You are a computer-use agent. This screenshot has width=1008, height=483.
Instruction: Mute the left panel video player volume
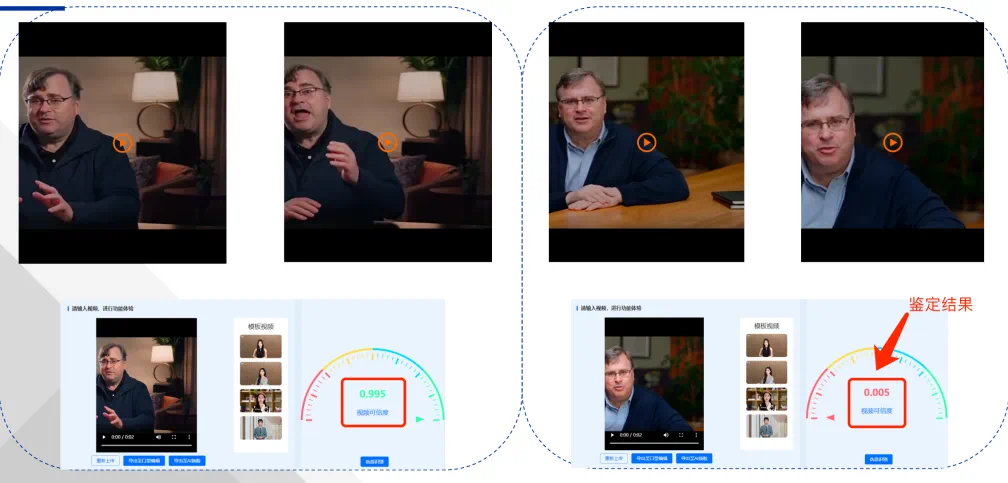click(158, 437)
